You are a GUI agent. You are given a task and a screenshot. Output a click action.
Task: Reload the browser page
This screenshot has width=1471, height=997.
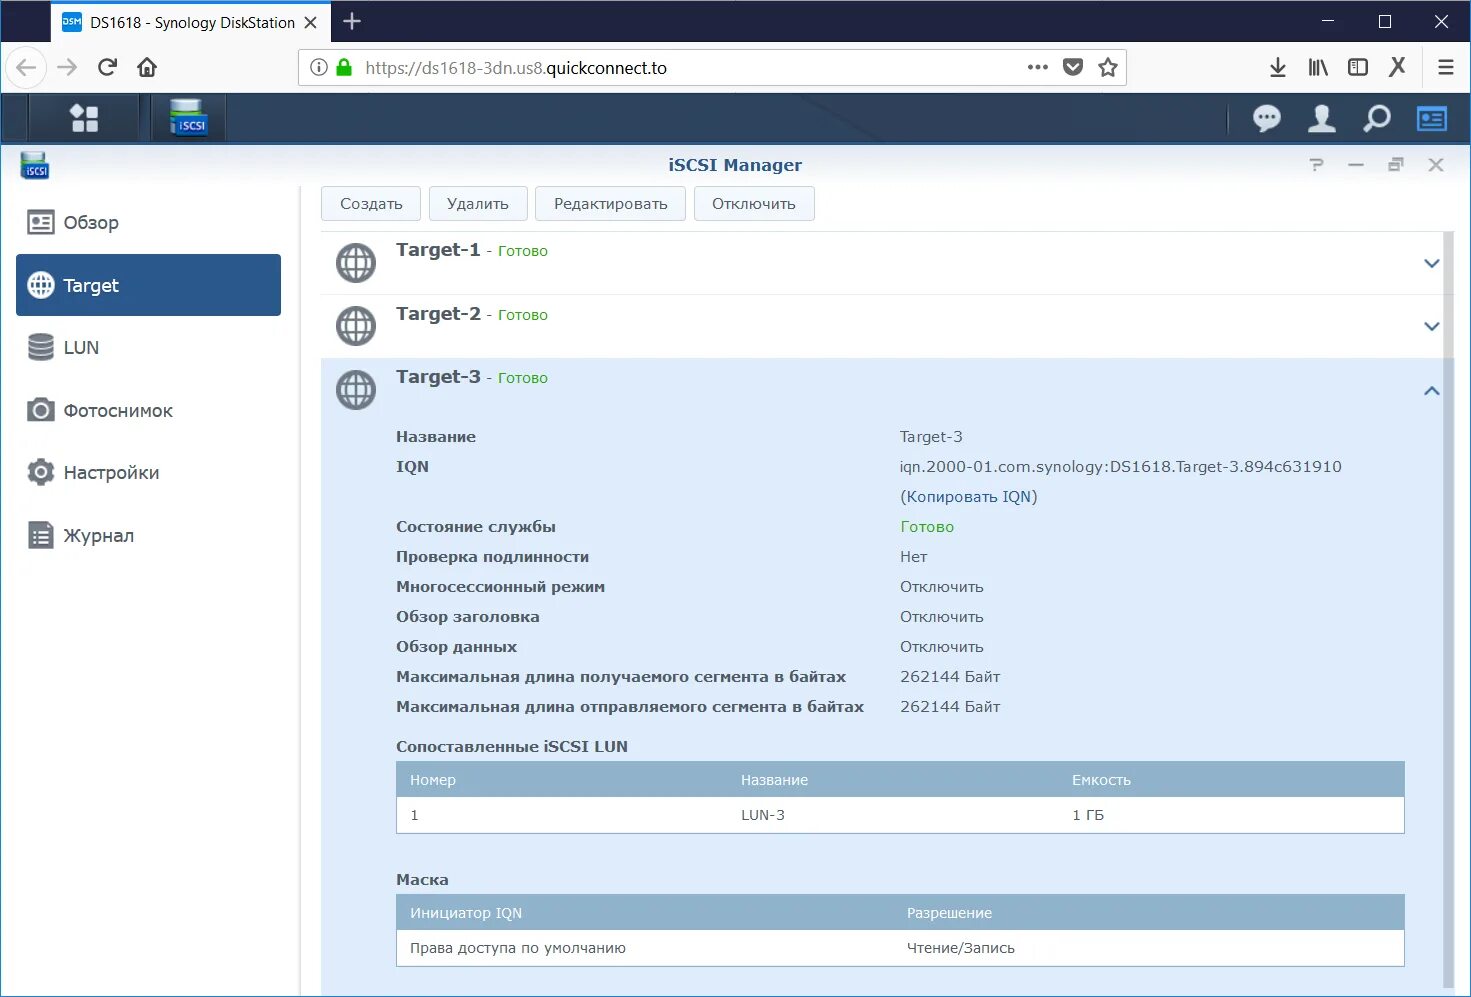(107, 67)
